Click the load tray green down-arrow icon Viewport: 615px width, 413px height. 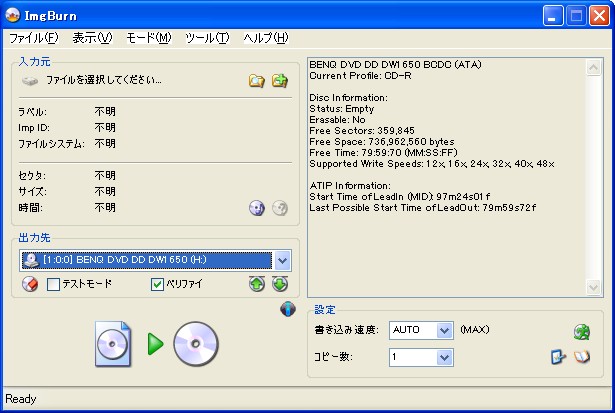(280, 284)
